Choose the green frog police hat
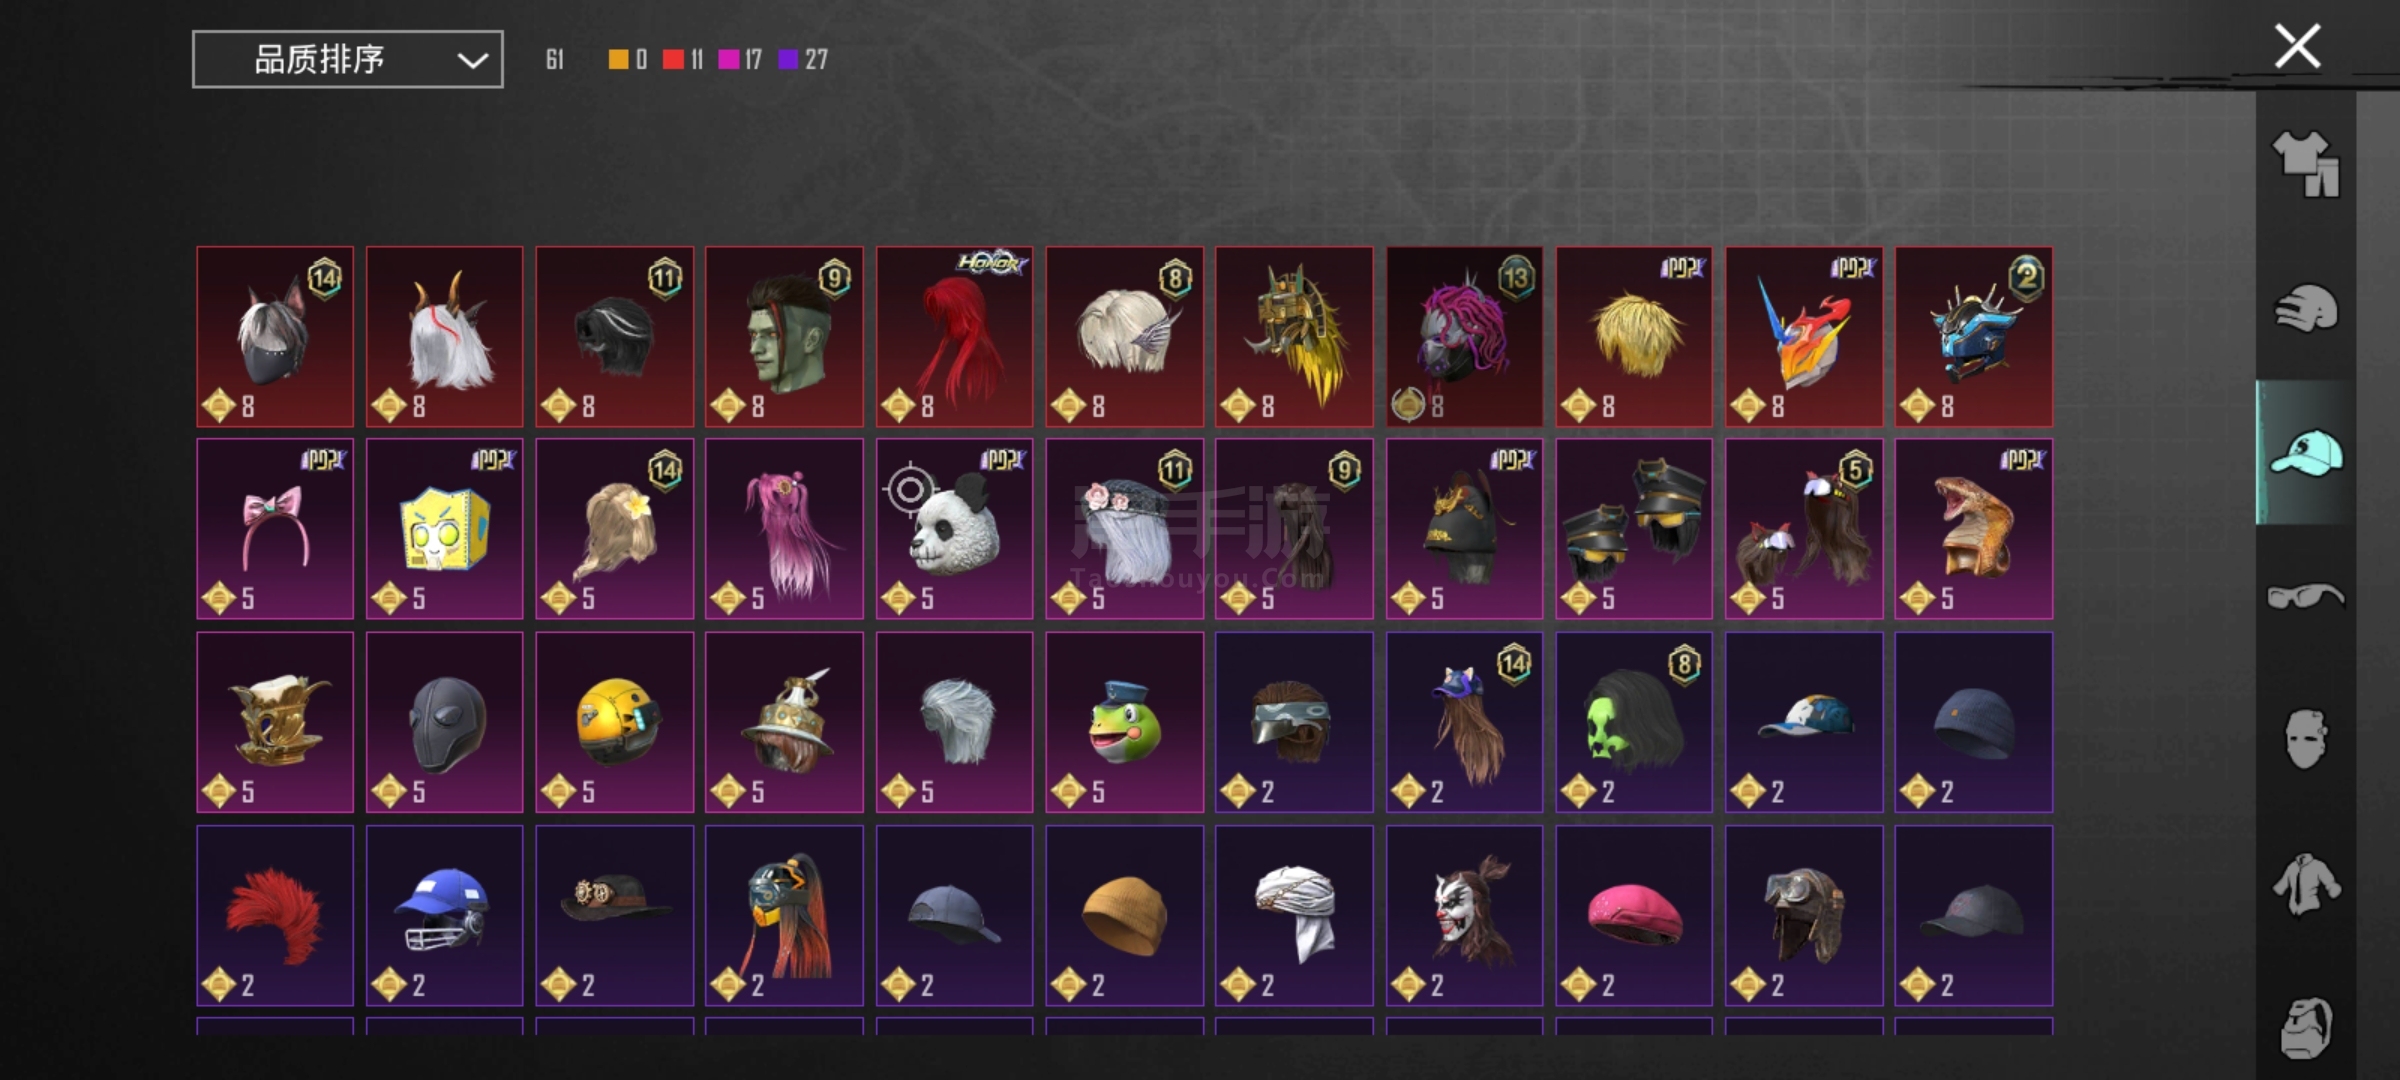The image size is (2400, 1080). coord(1124,722)
